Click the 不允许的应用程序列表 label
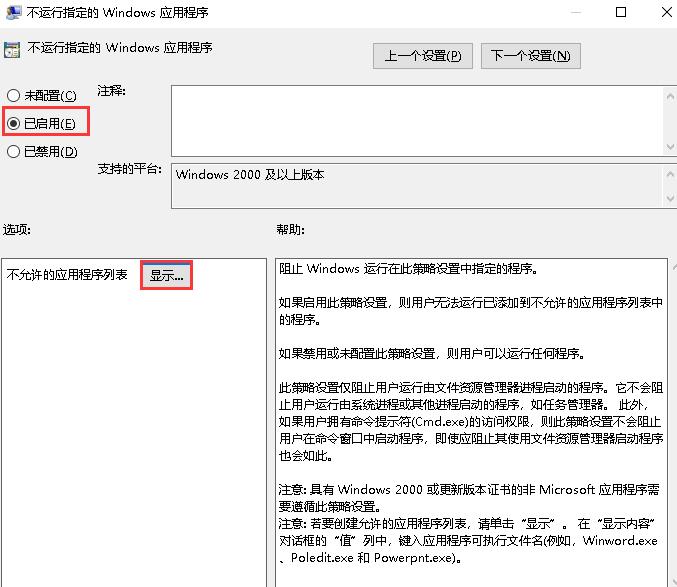This screenshot has height=587, width=677. [x=67, y=275]
